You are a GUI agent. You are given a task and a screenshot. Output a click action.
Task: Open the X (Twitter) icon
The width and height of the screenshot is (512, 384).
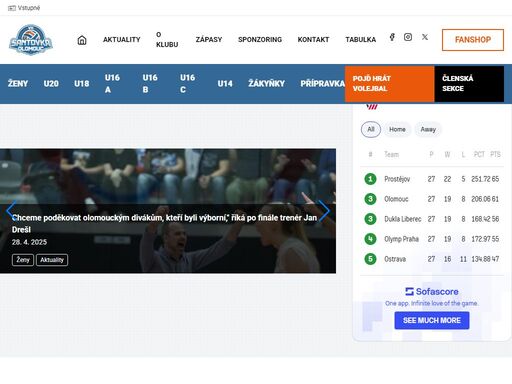(425, 37)
